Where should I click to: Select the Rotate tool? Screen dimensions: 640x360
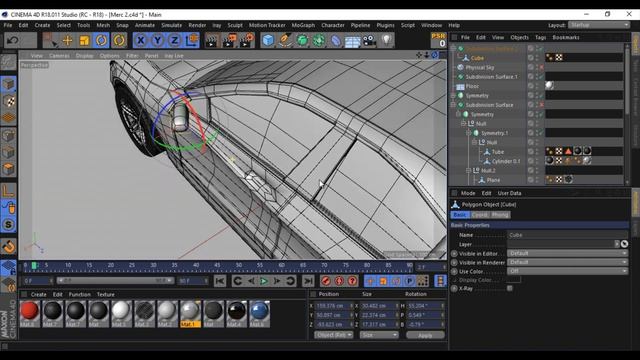point(102,40)
